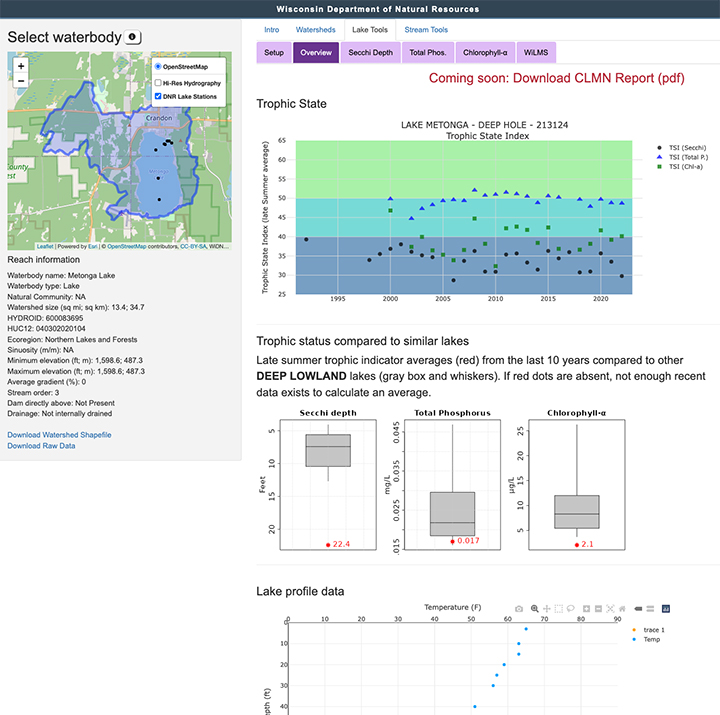Toggle TSI (Secchi) legend series
Viewport: 720px width, 715px height.
tap(681, 148)
